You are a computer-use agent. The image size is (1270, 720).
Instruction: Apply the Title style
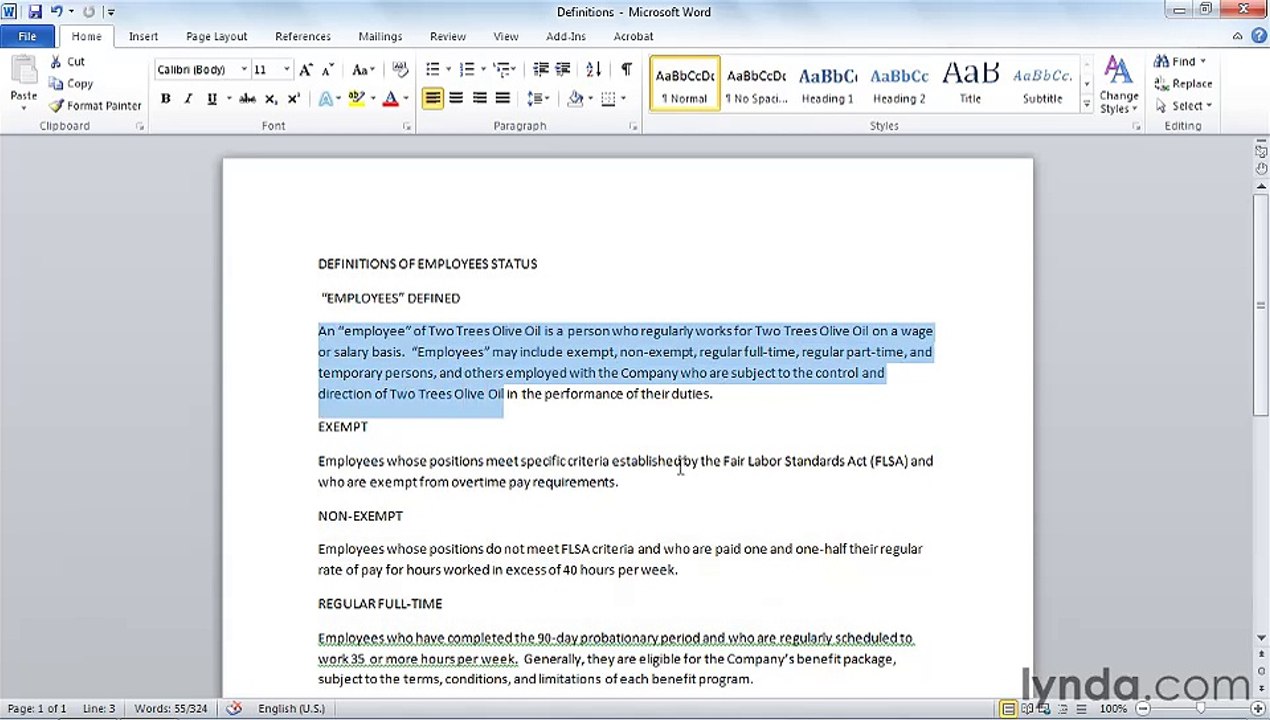pos(970,84)
